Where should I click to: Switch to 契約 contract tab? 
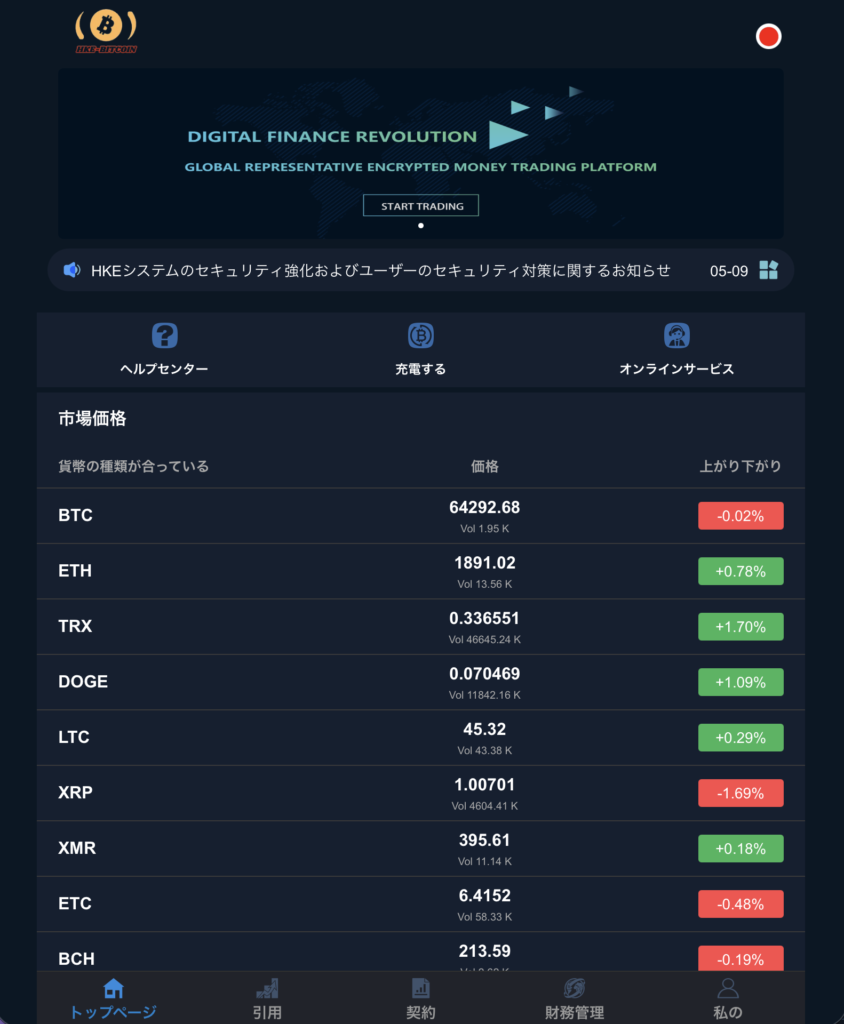tap(421, 999)
